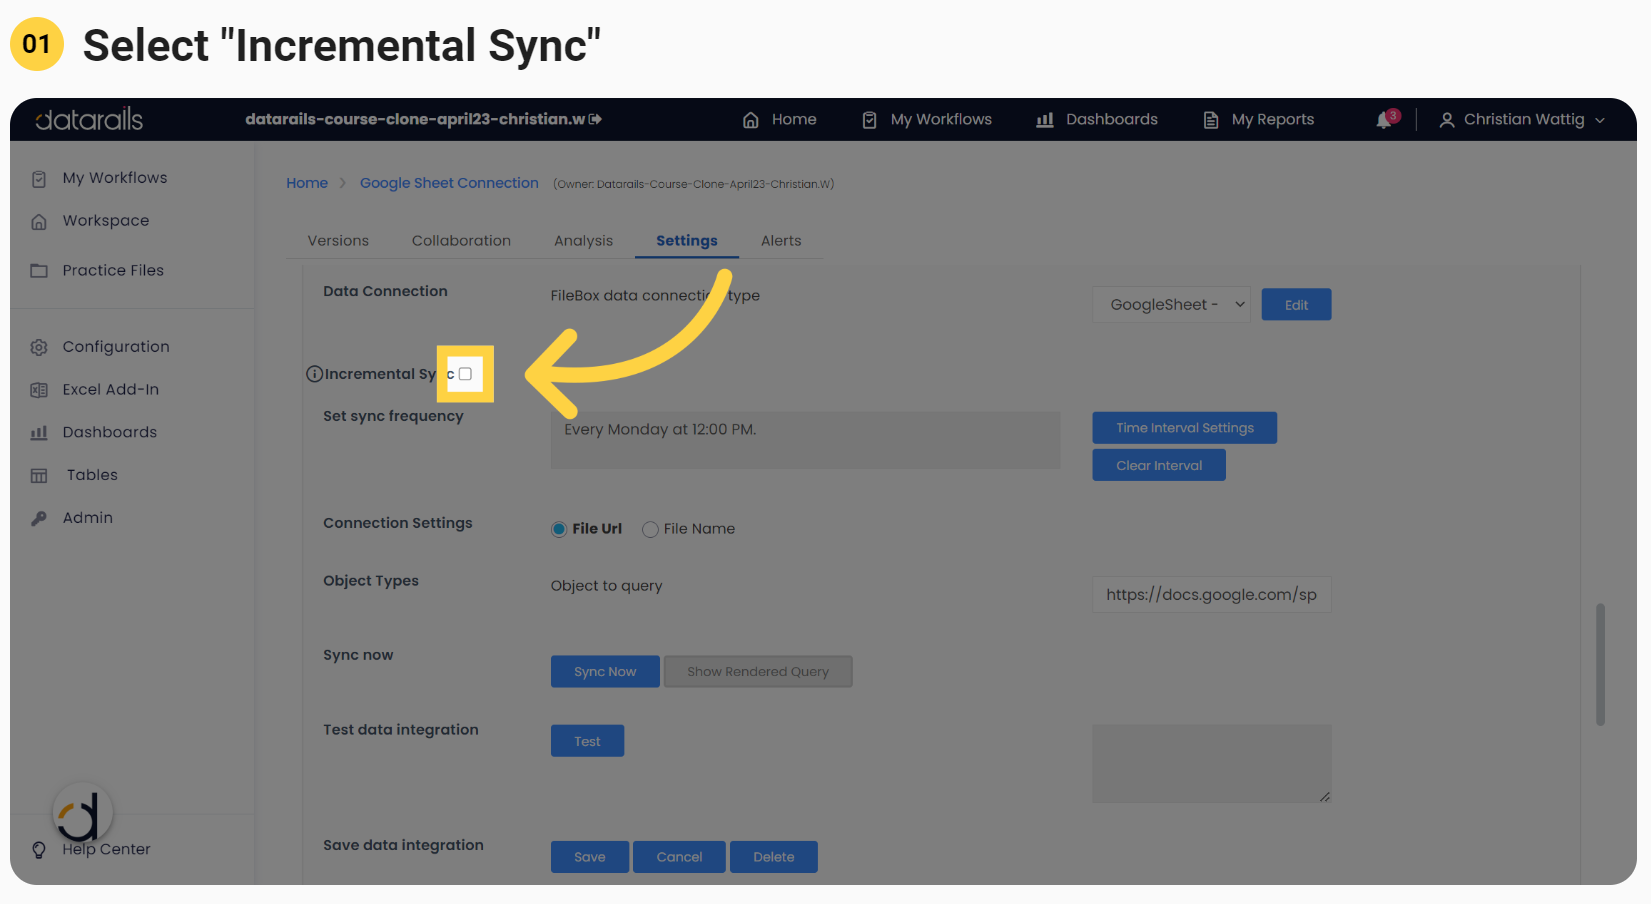Click the Test button

click(x=587, y=741)
